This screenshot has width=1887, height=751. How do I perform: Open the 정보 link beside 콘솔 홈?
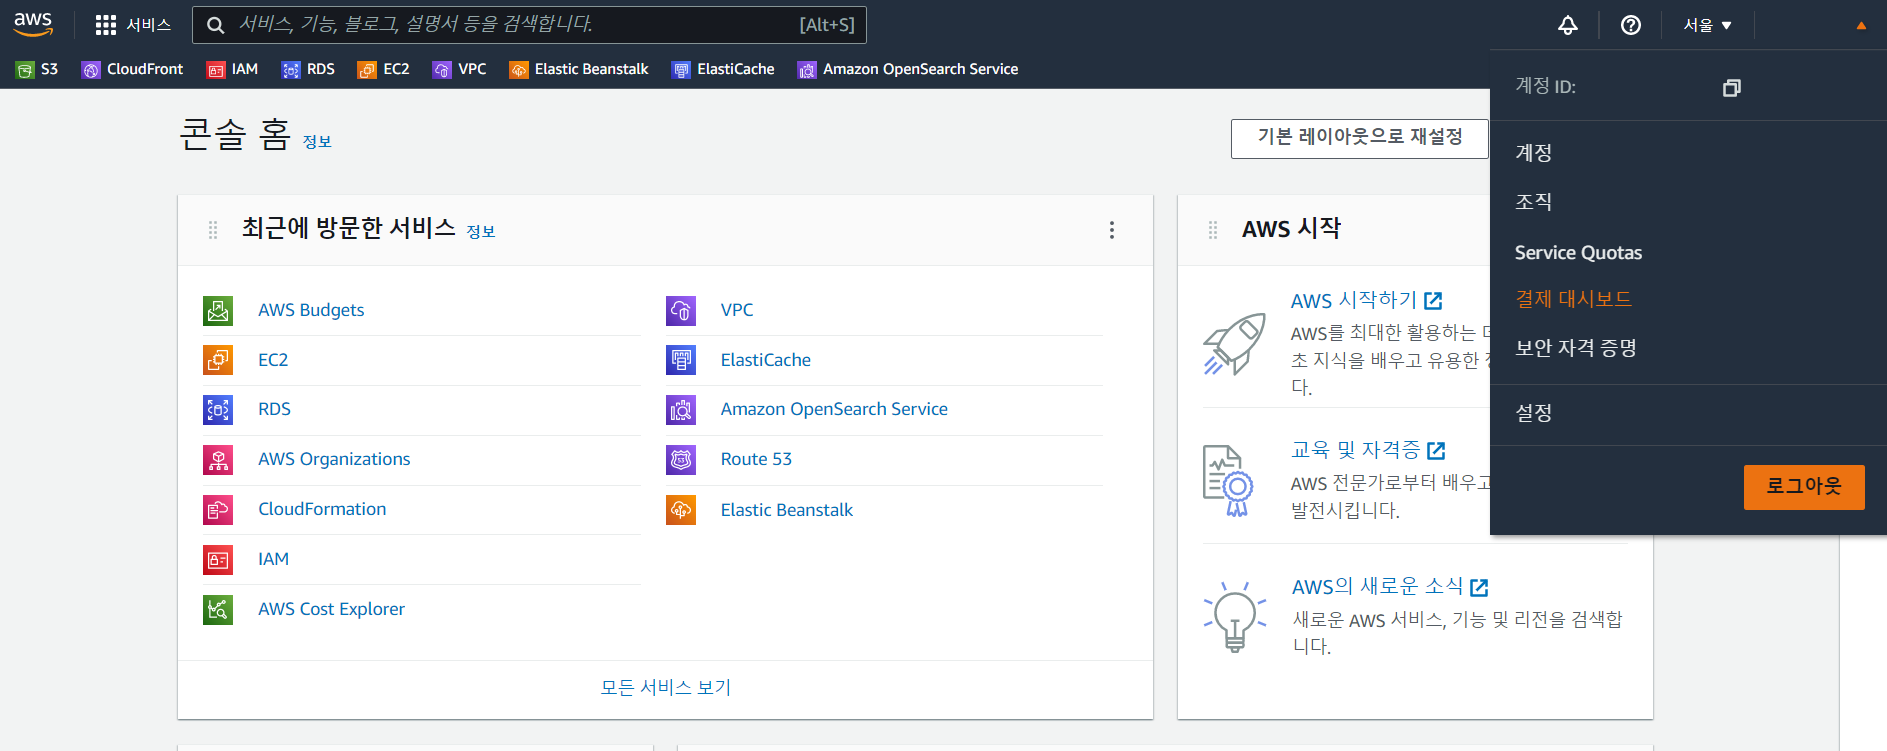317,142
